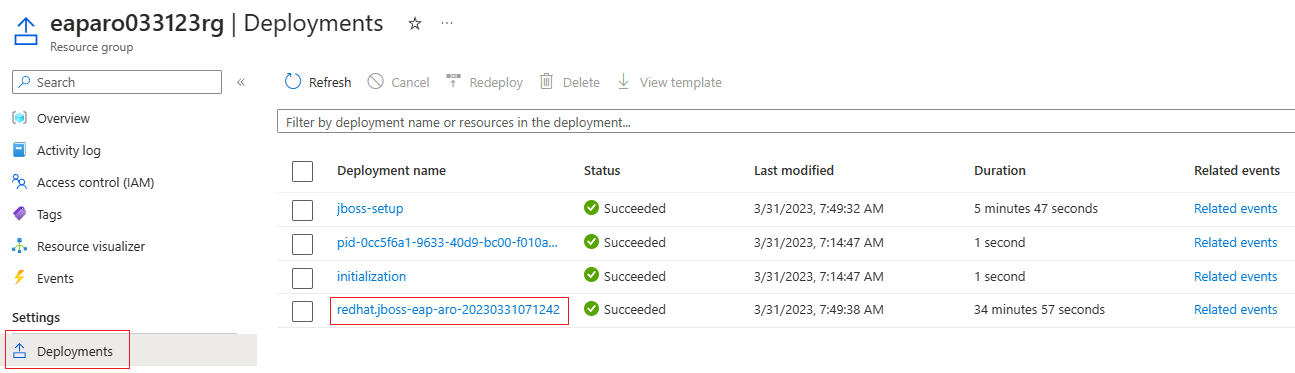Check the box for initialization deployment

pyautogui.click(x=303, y=277)
